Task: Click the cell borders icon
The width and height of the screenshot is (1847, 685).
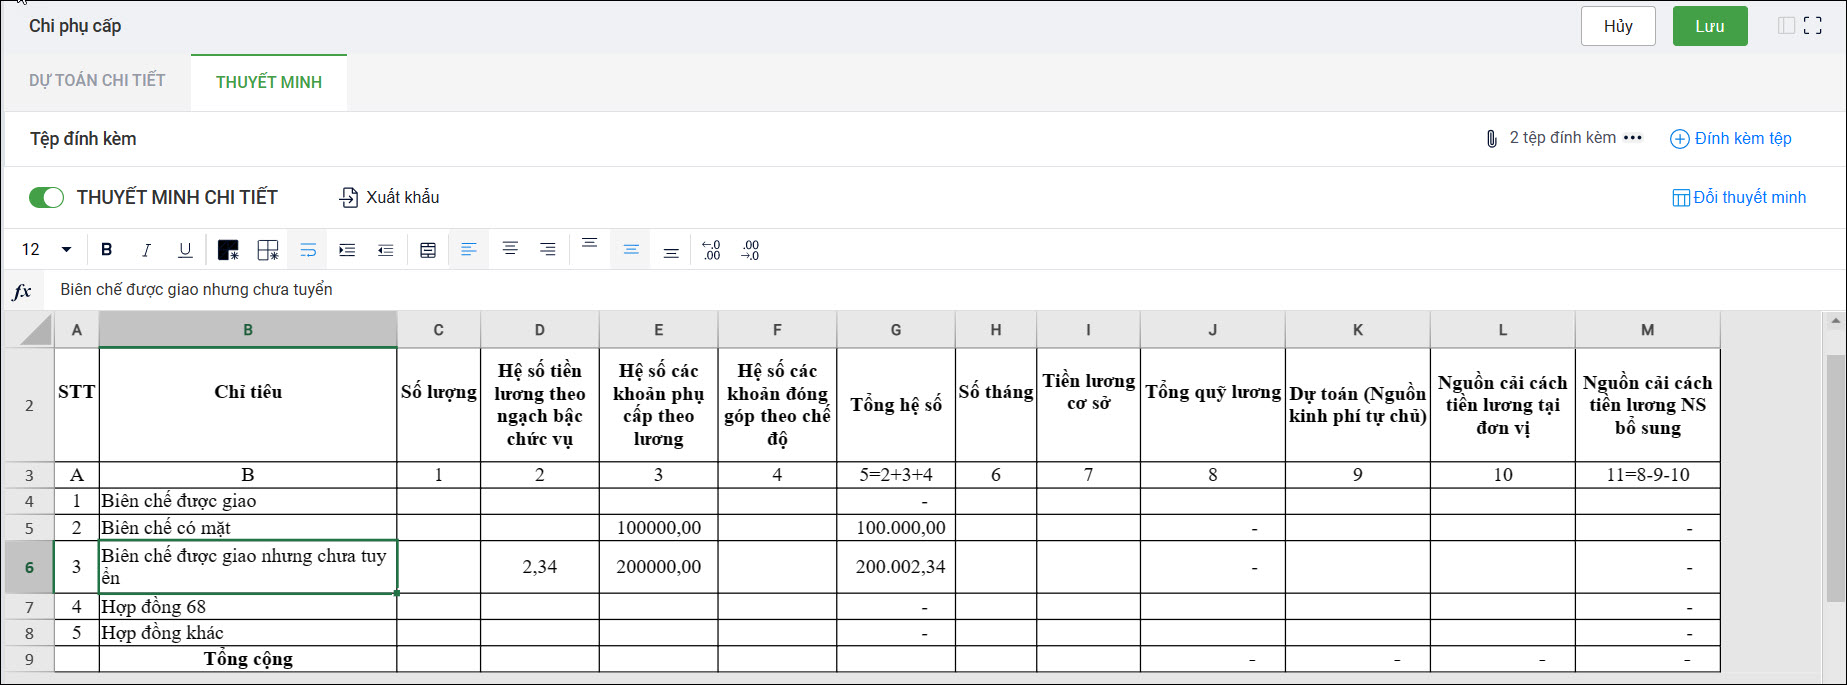Action: [268, 250]
